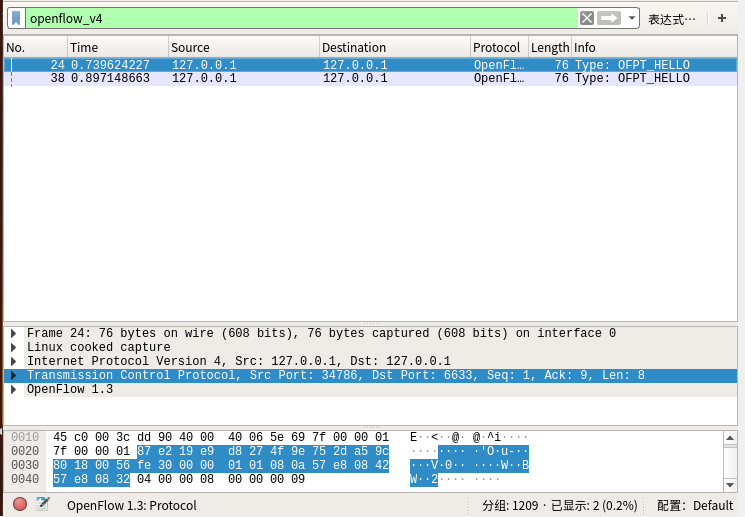This screenshot has width=745, height=517.
Task: Expand Transmission Control Protocol section
Action: coord(14,375)
